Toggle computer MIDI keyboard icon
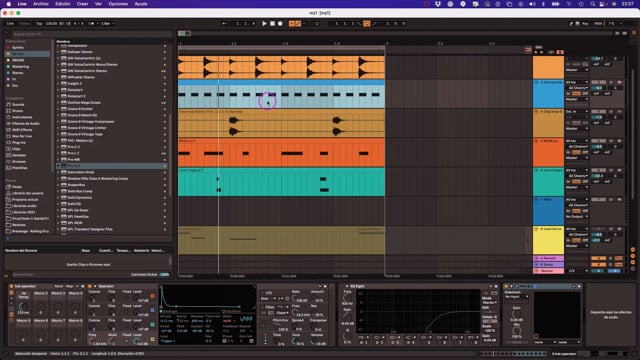 point(578,24)
